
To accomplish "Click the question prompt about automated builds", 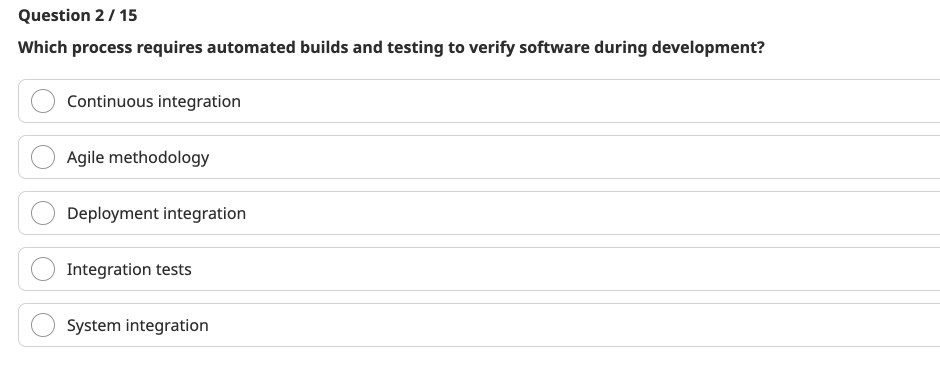I will 391,47.
